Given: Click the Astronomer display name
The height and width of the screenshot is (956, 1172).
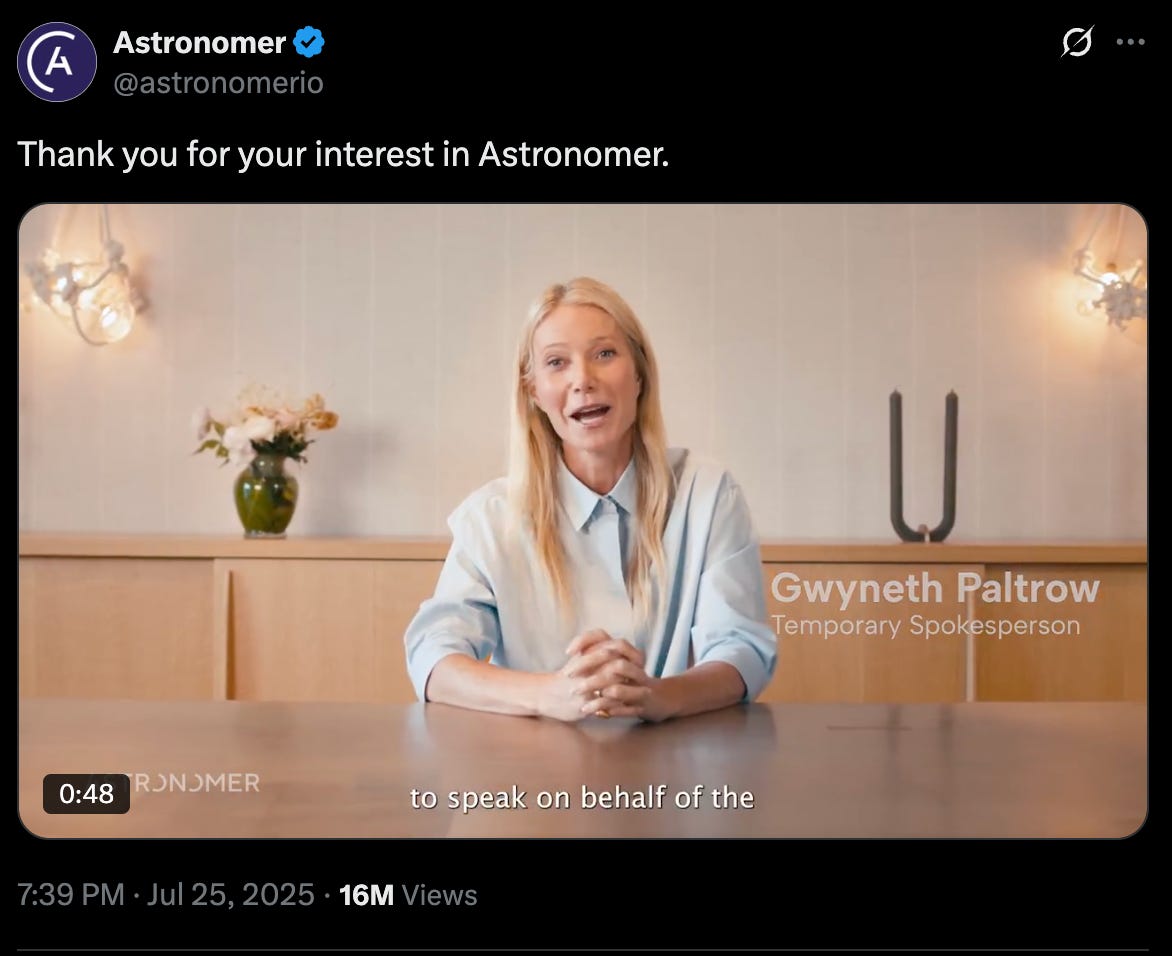Looking at the screenshot, I should click(x=200, y=43).
